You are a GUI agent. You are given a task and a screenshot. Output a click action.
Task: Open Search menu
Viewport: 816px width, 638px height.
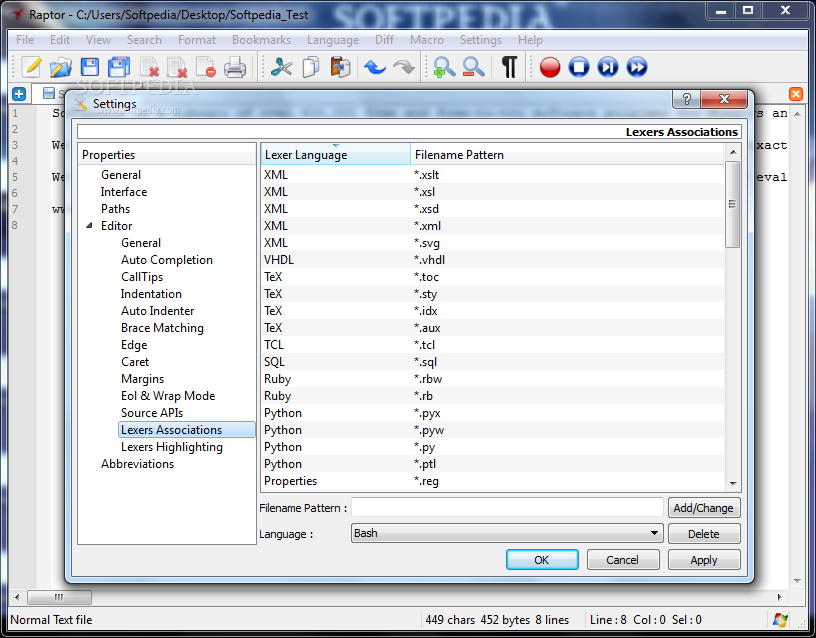[144, 40]
